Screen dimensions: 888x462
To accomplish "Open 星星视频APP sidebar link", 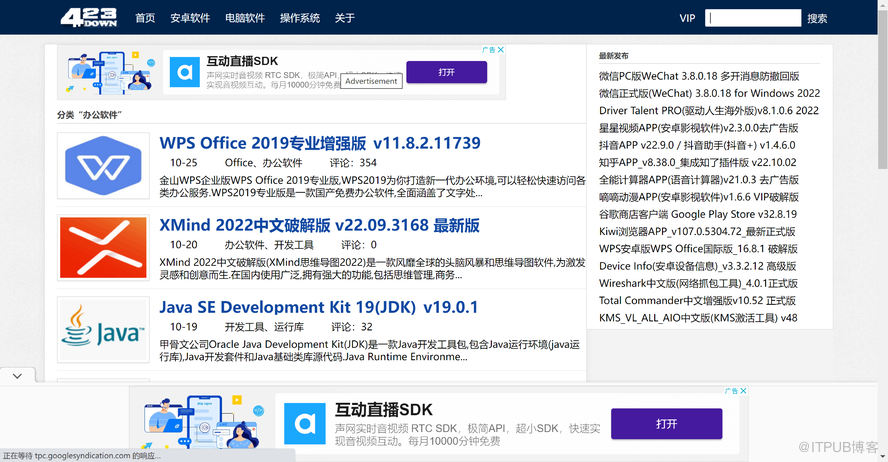I will [699, 128].
